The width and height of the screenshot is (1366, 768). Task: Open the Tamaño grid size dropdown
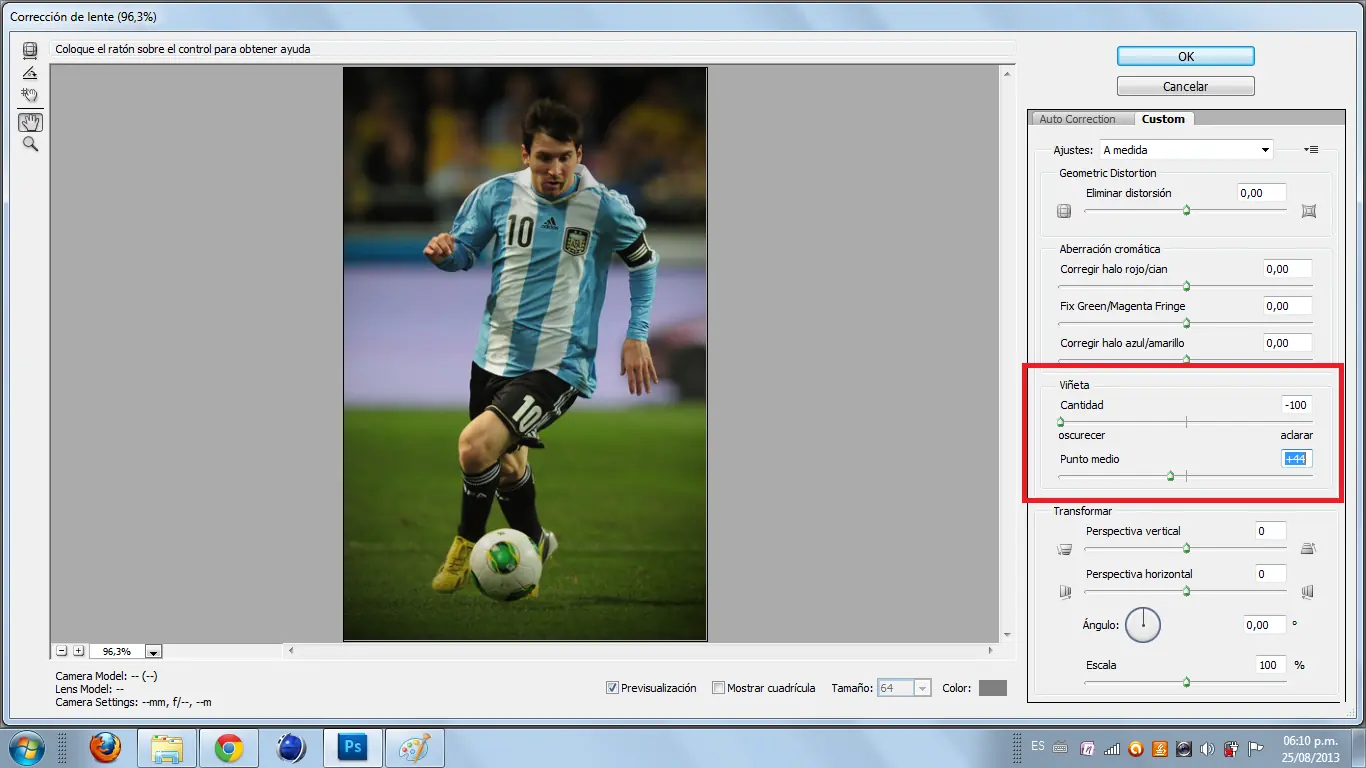pyautogui.click(x=904, y=688)
